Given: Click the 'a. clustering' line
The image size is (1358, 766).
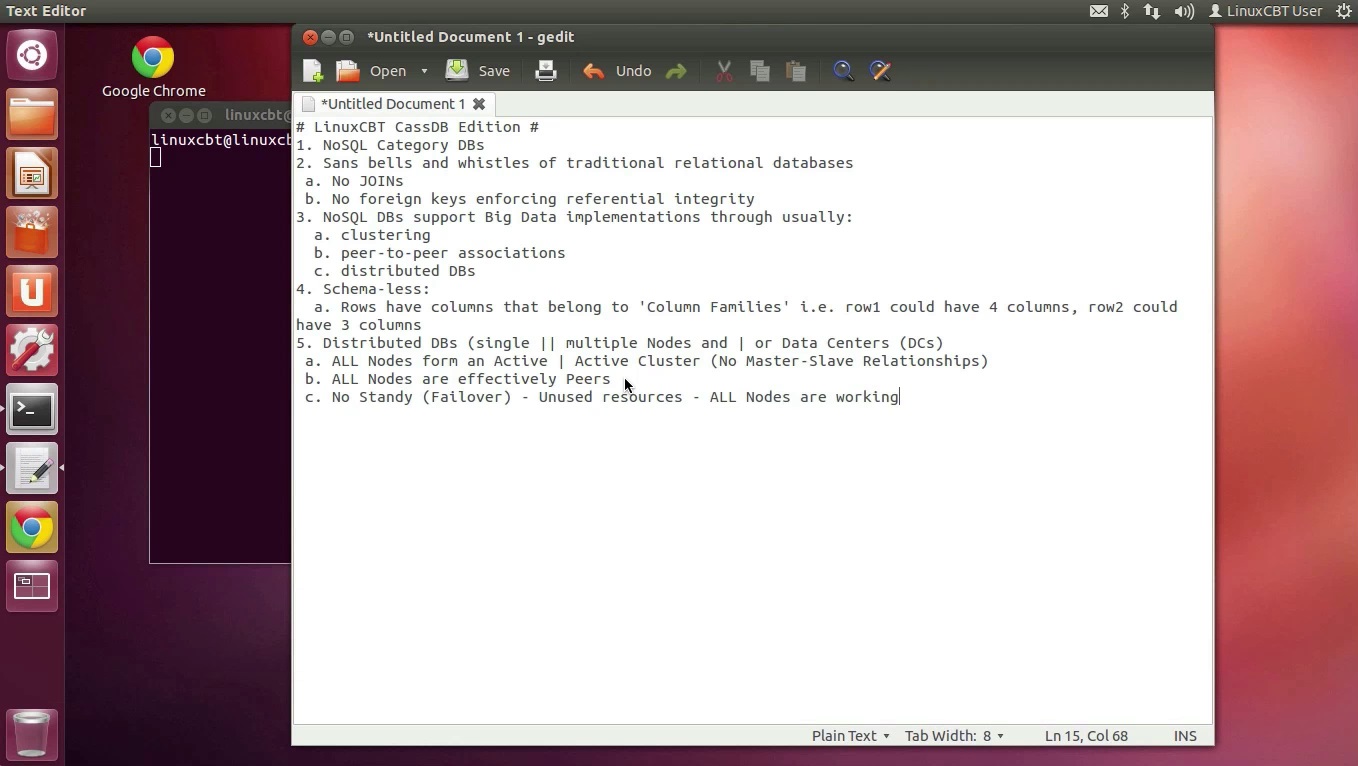Looking at the screenshot, I should 372,235.
